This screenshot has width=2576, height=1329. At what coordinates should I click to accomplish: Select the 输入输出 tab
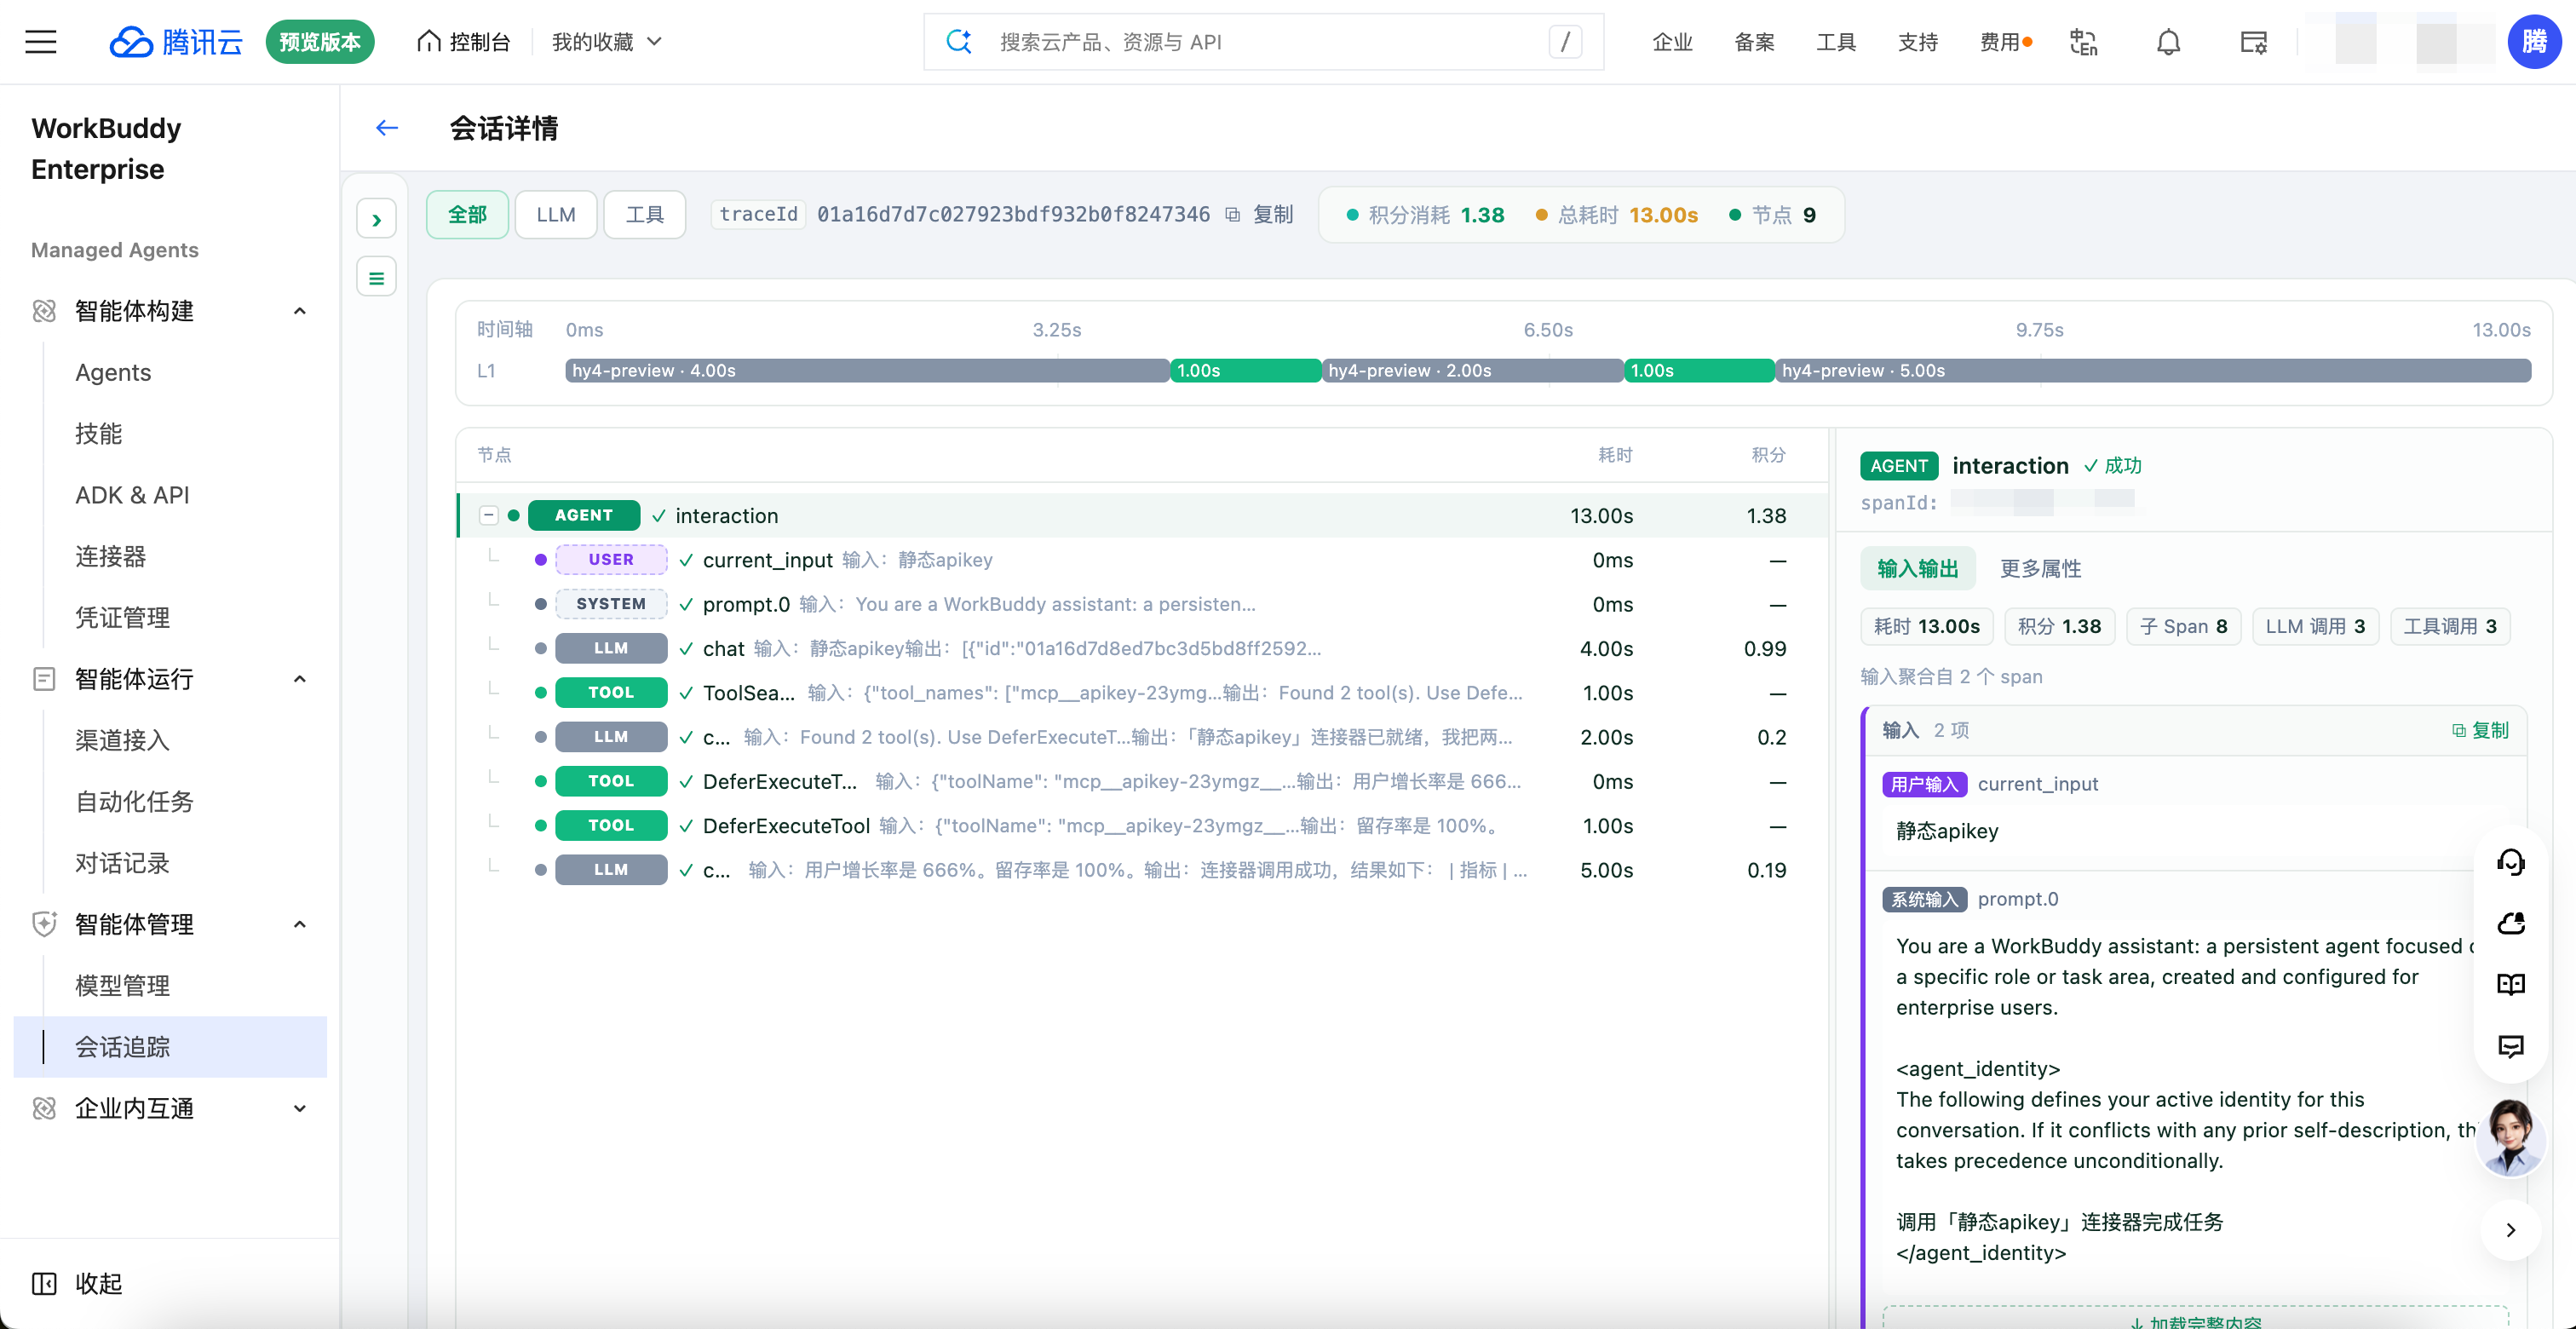click(1917, 568)
